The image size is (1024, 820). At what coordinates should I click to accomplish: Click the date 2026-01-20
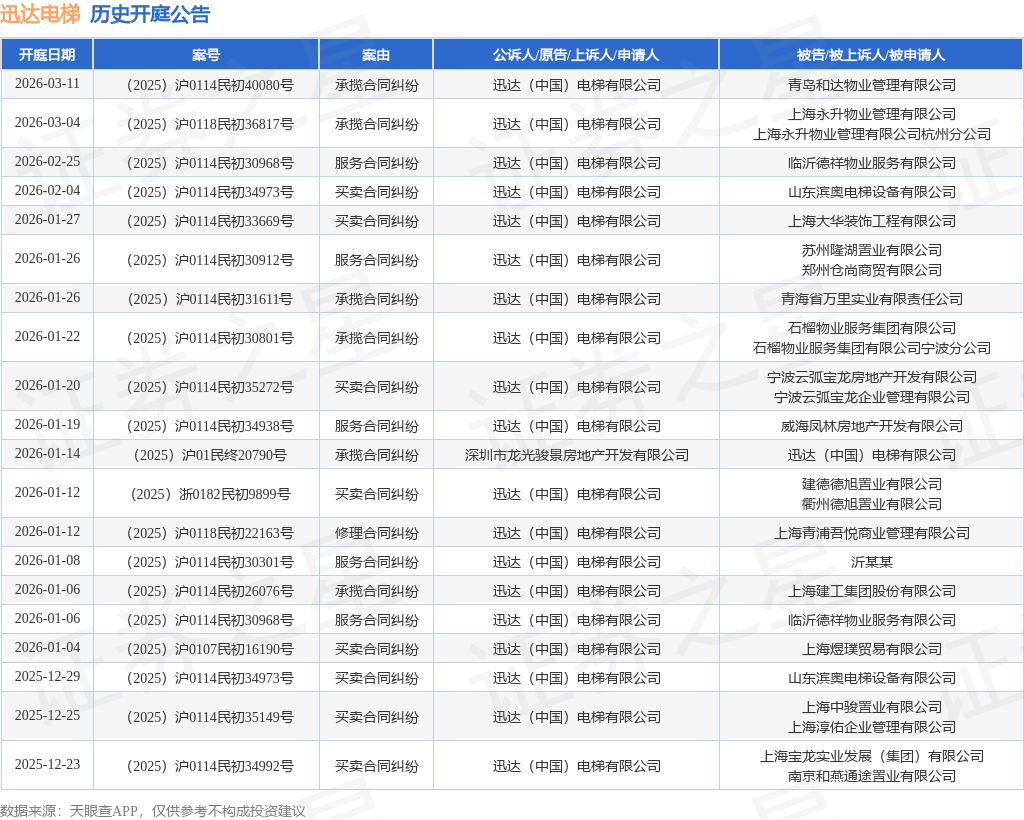(47, 385)
